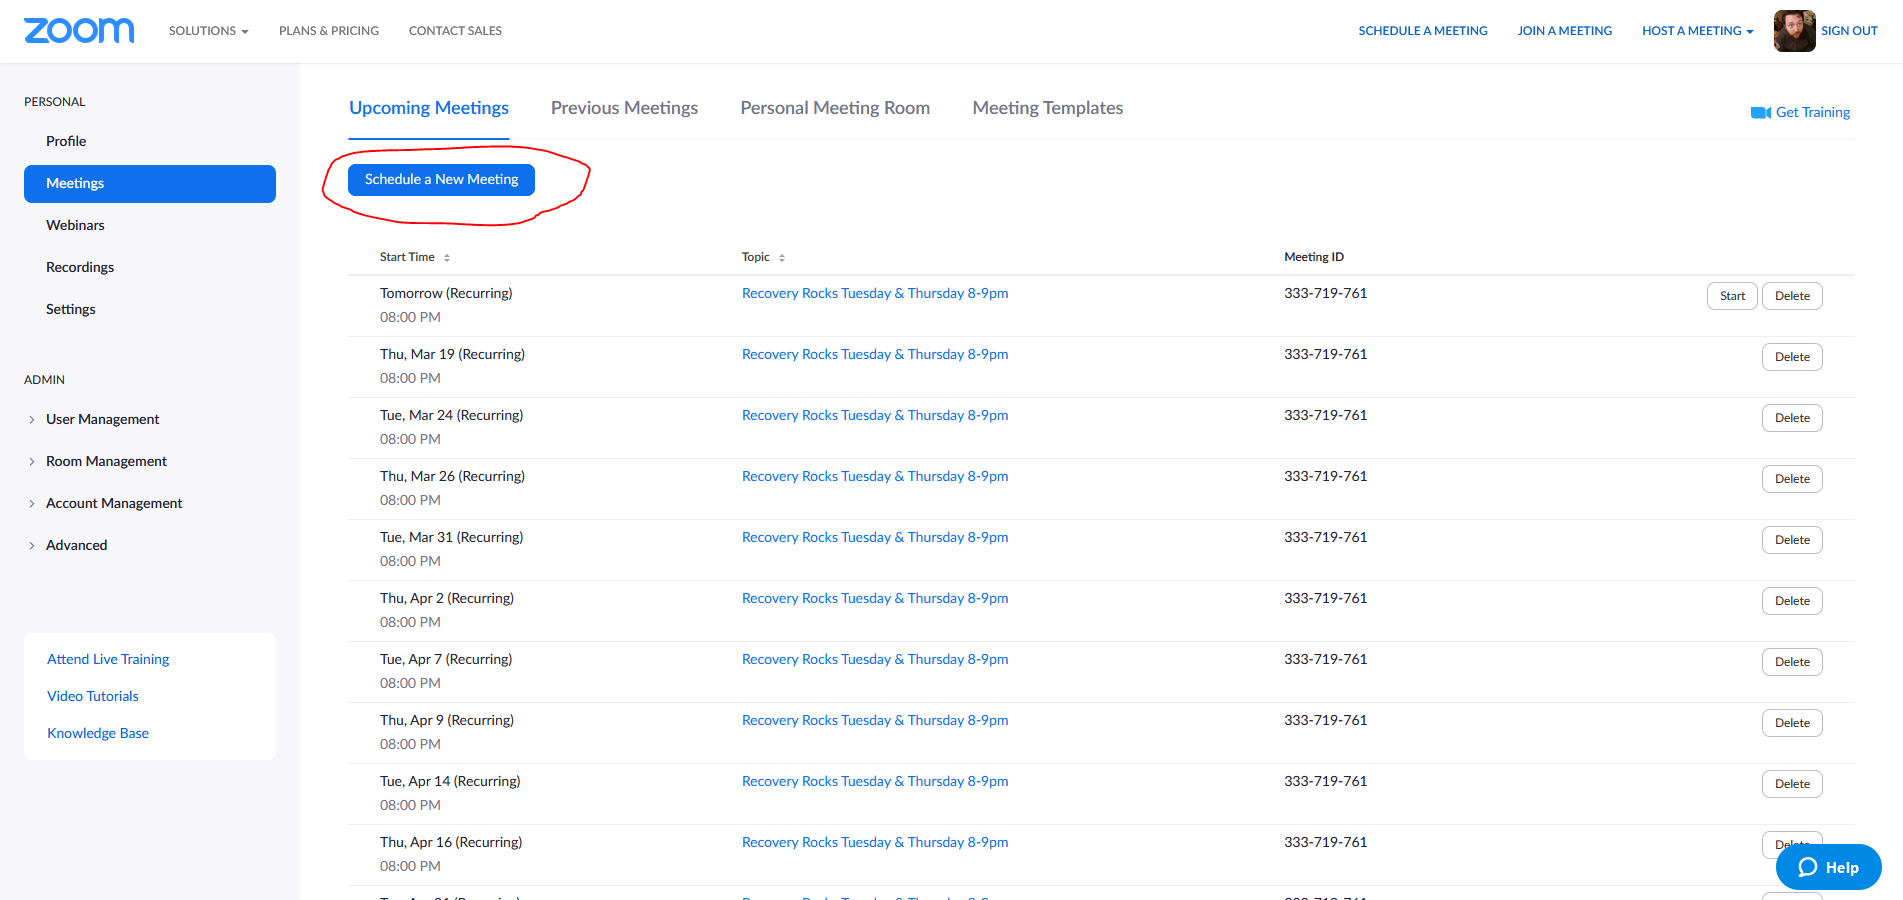Click Join a Meeting link
Viewport: 1903px width, 900px height.
[1564, 31]
